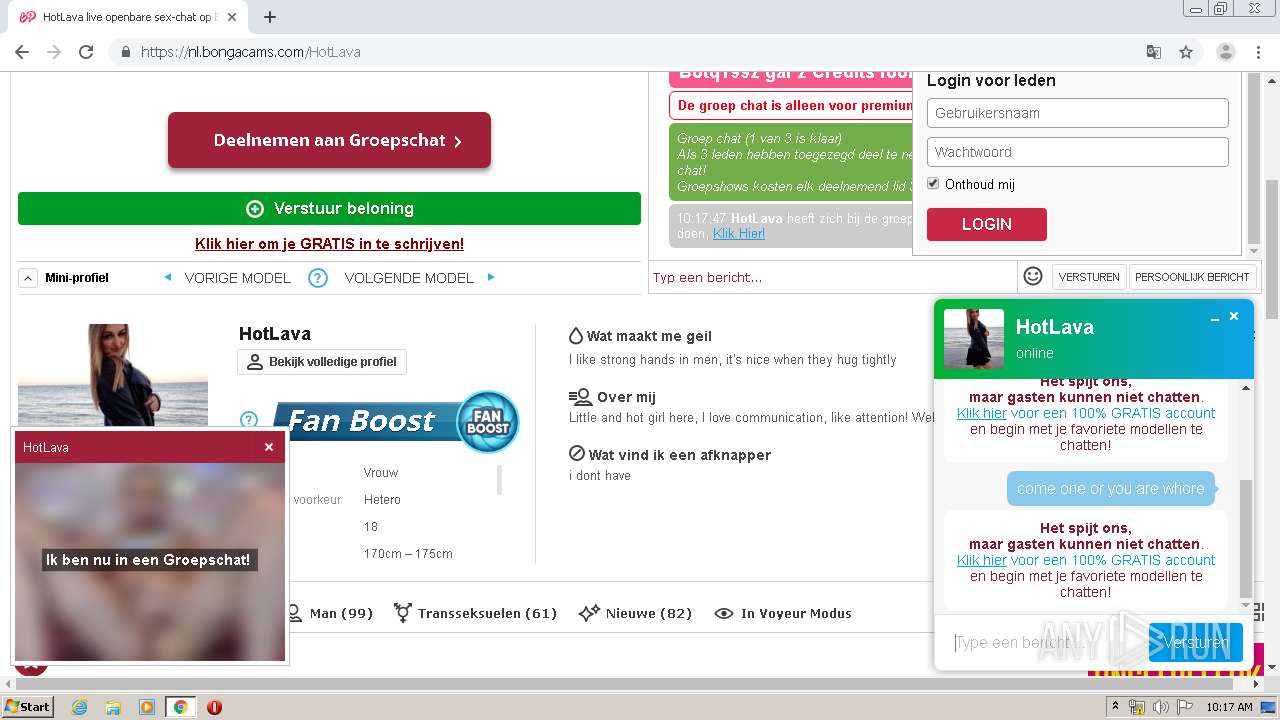
Task: Click the blue Versturen widget button
Action: (x=1195, y=642)
